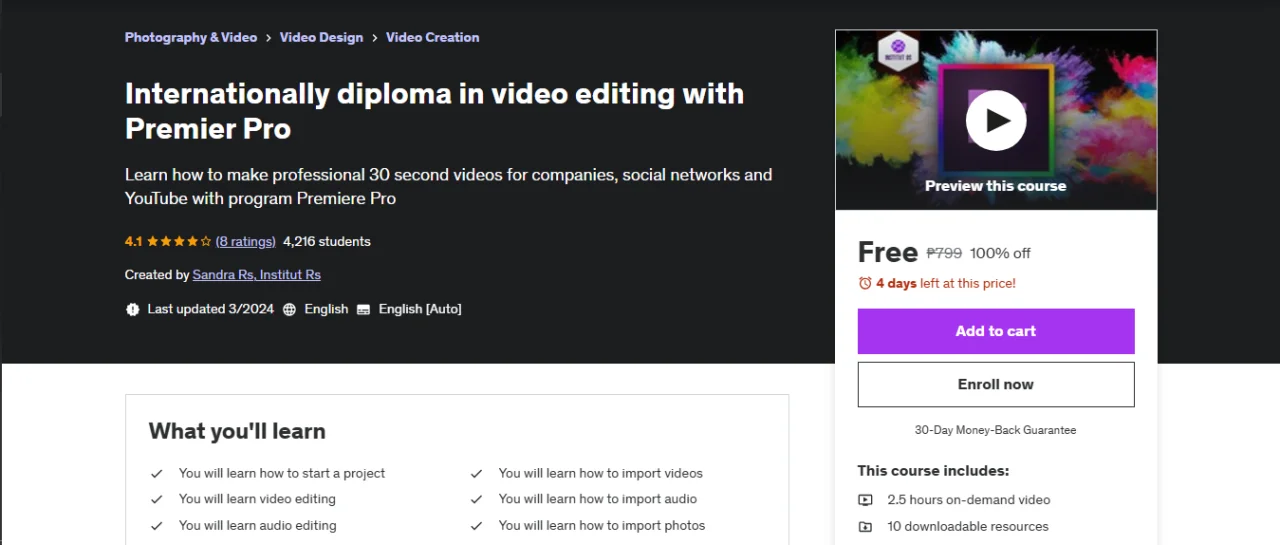This screenshot has width=1280, height=545.
Task: Open the Video Creation breadcrumb link
Action: [x=432, y=37]
